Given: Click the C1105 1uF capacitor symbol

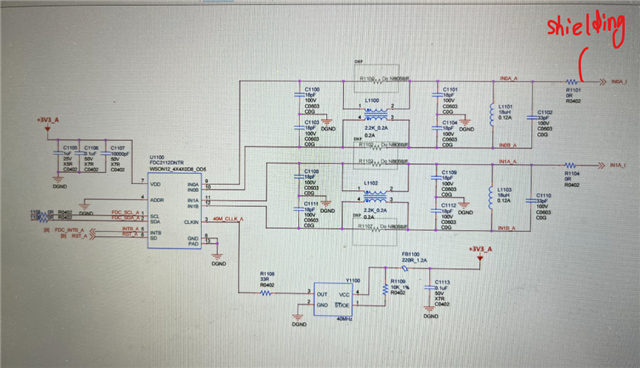Looking at the screenshot, I should pos(58,153).
